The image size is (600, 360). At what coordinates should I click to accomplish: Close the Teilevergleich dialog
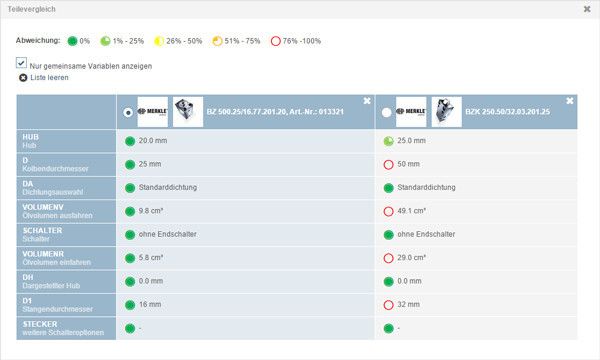[587, 9]
